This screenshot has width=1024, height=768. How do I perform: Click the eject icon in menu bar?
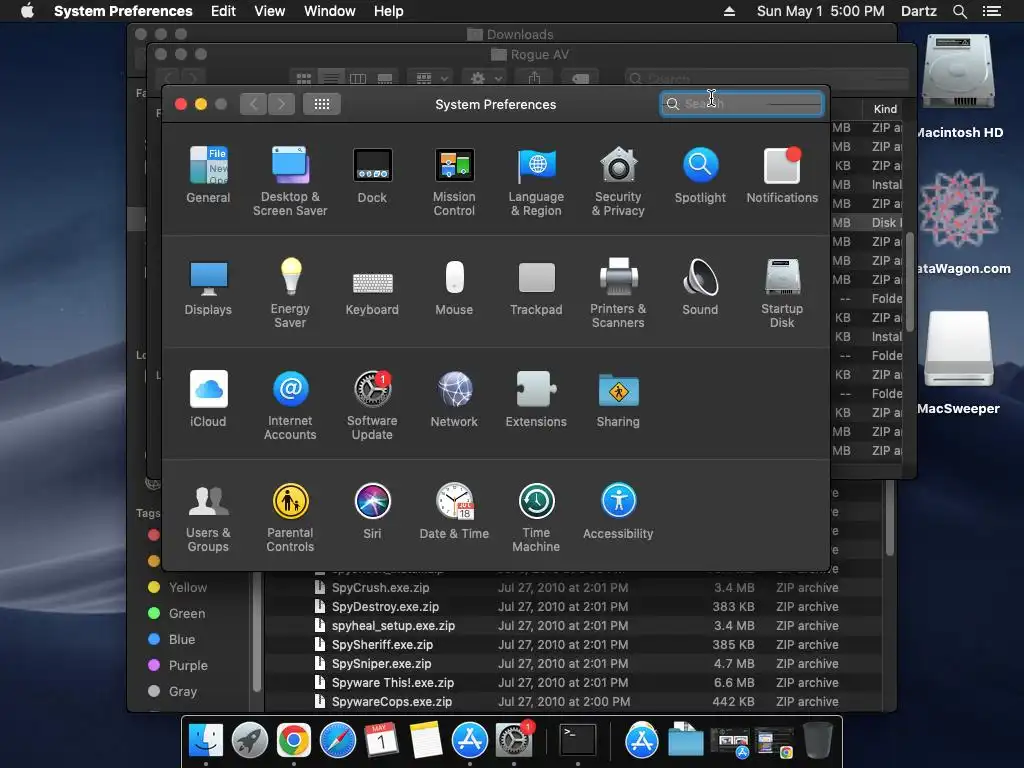click(x=729, y=11)
